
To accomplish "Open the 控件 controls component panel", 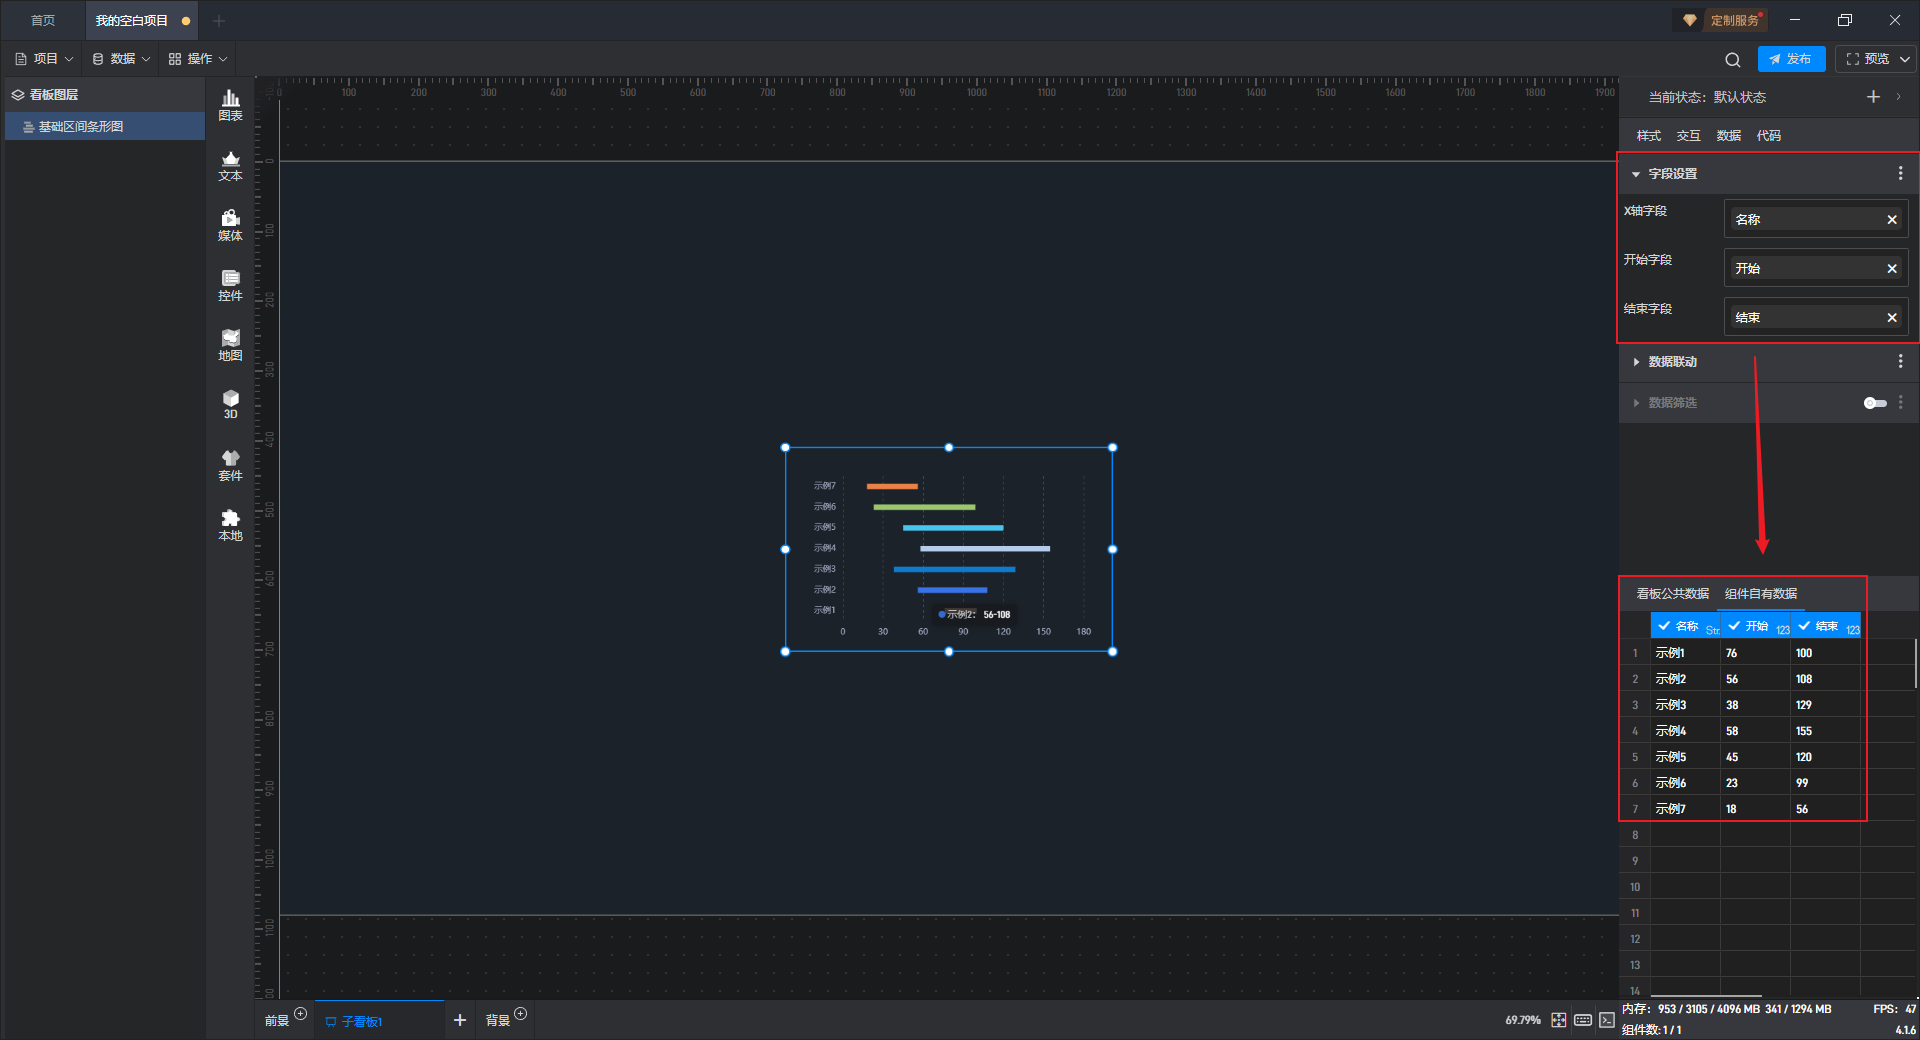I will click(230, 285).
